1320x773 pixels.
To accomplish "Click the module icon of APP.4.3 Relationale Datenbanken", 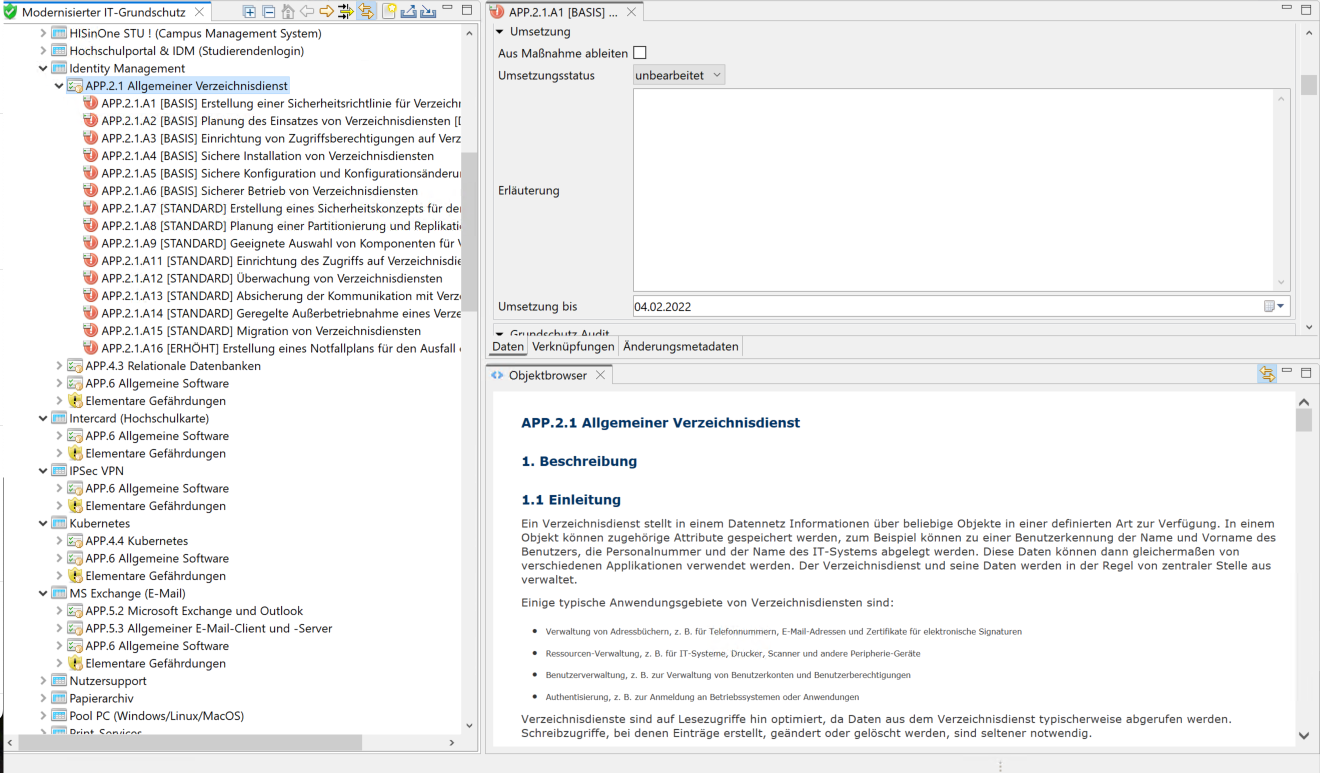I will (x=75, y=366).
